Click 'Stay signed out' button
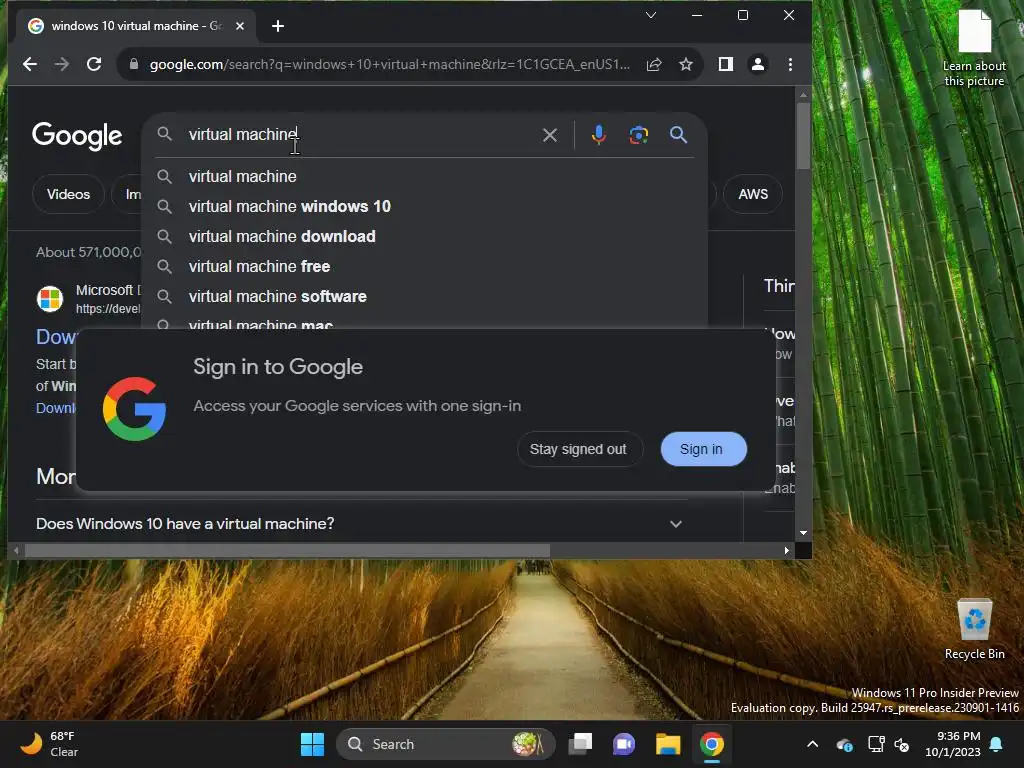The width and height of the screenshot is (1024, 768). click(579, 449)
